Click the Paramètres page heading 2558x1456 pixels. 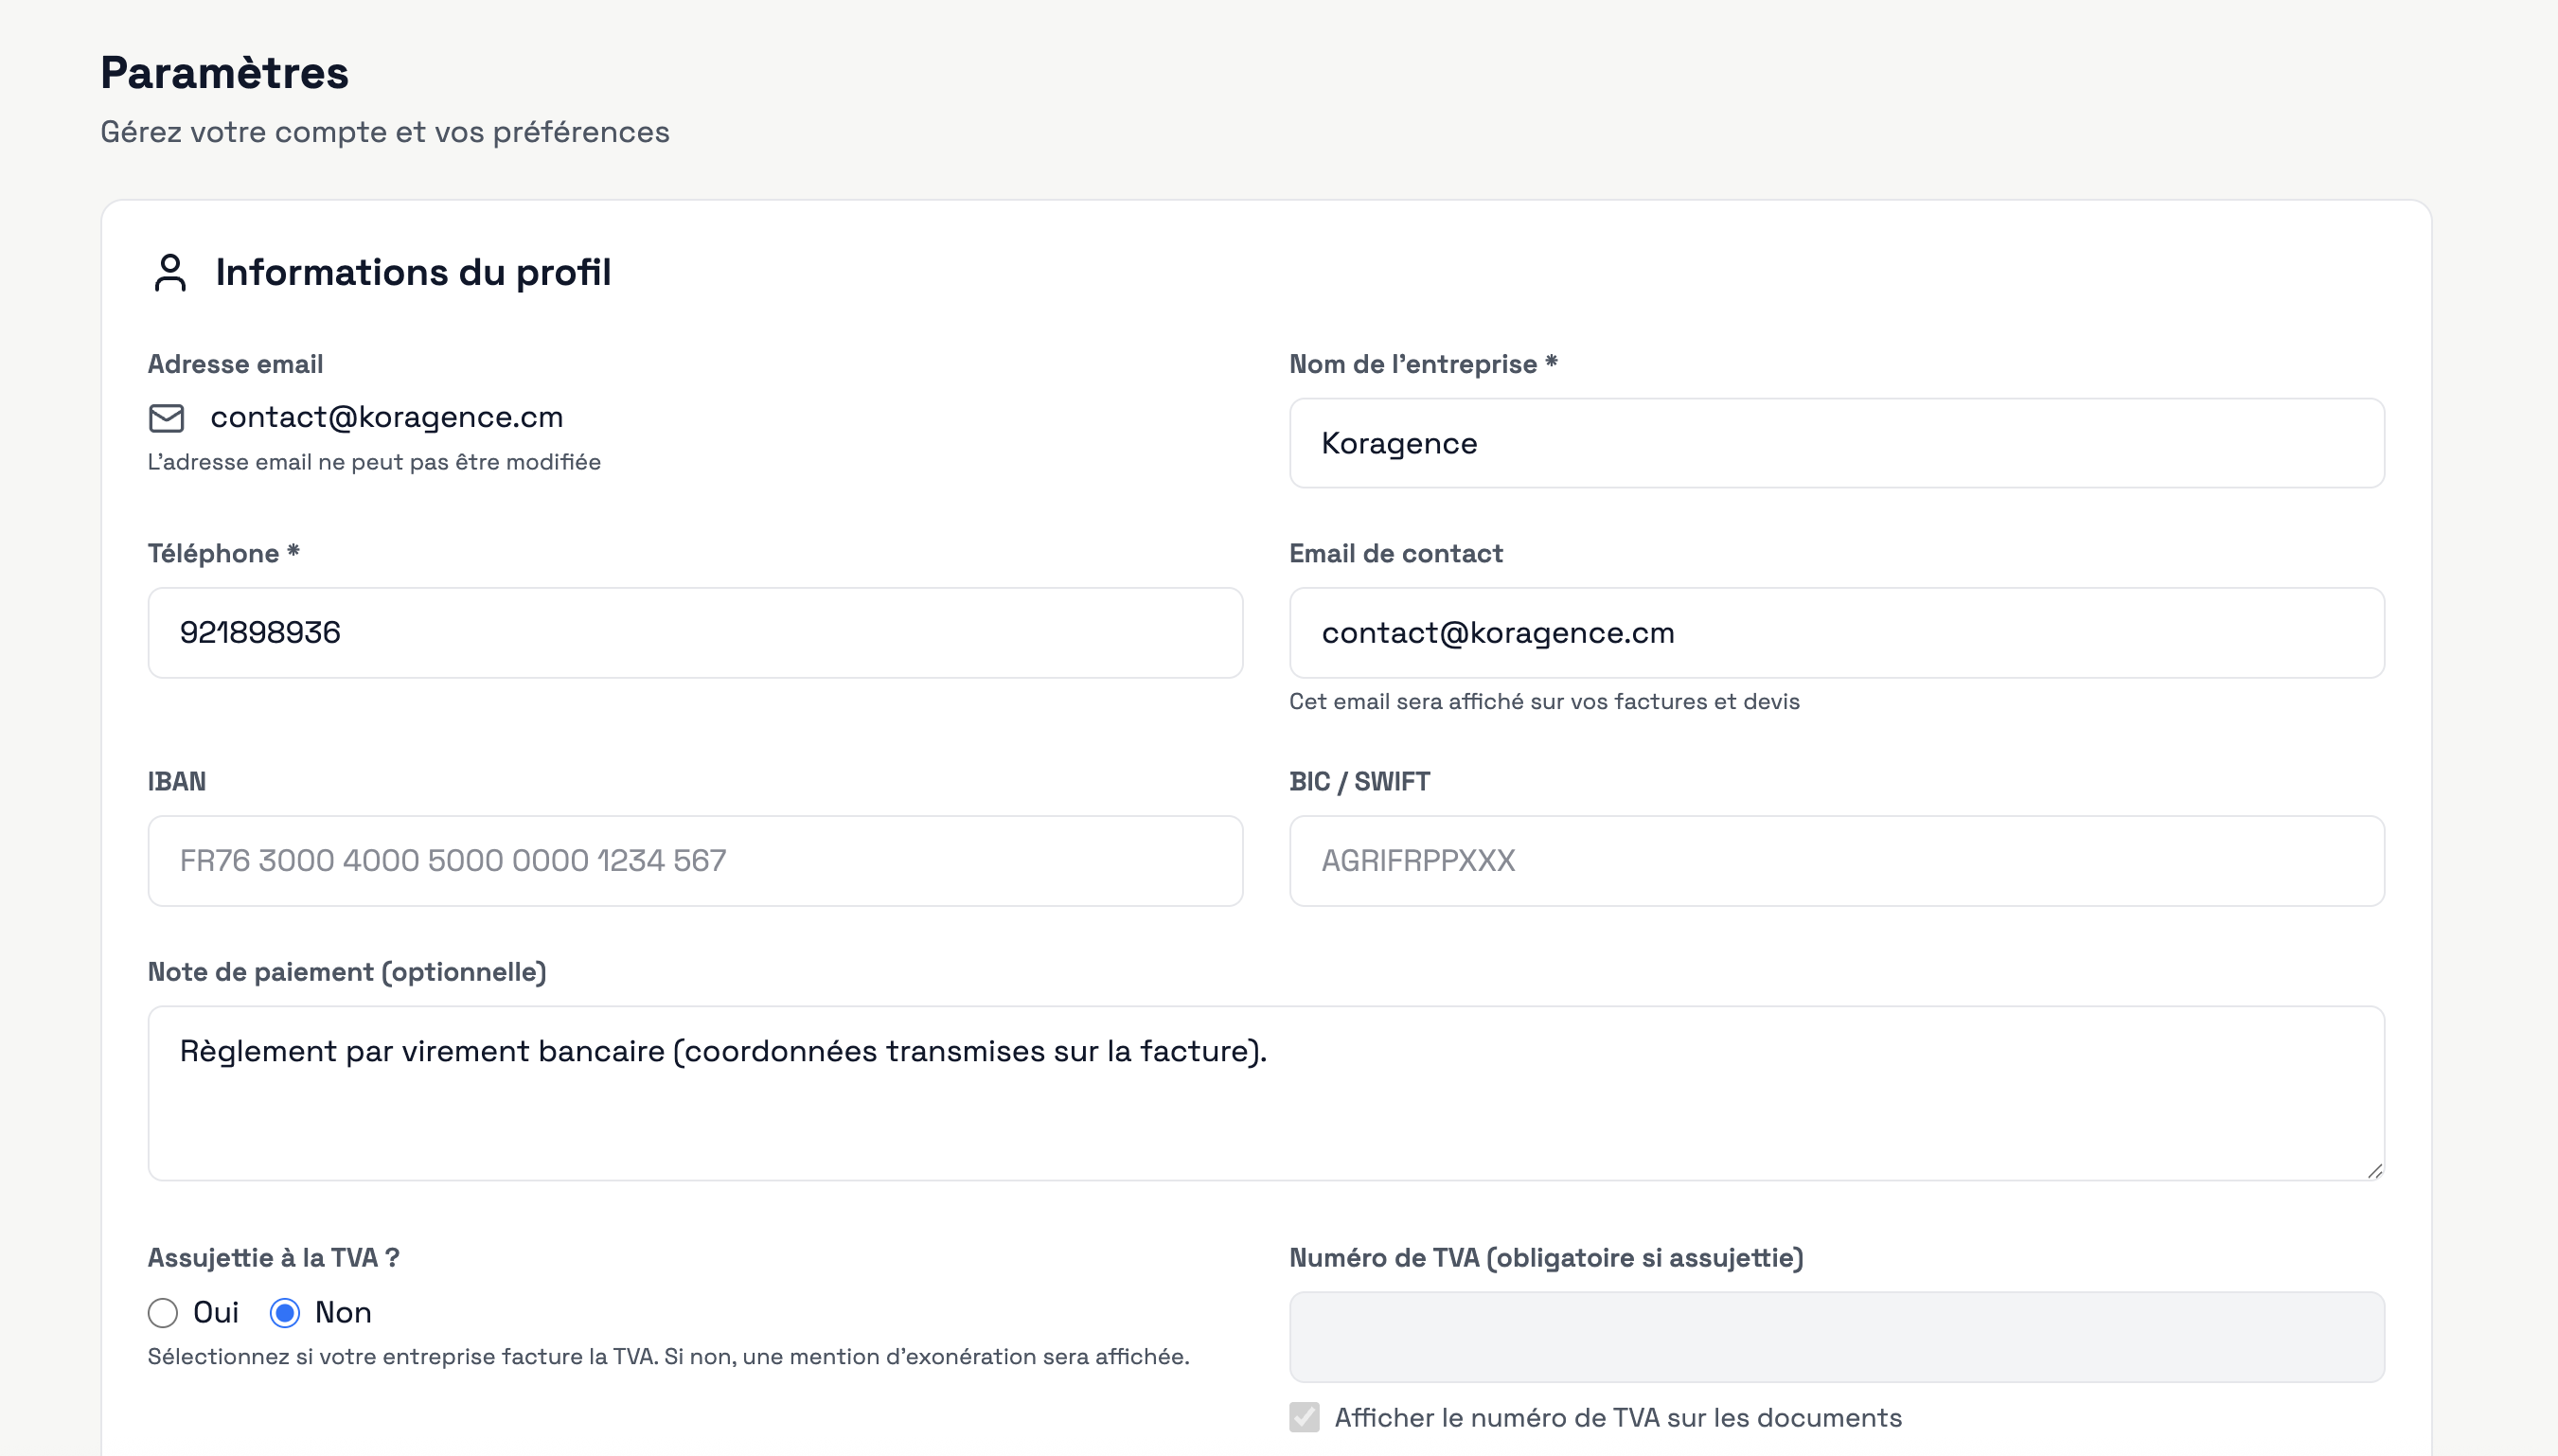[224, 73]
